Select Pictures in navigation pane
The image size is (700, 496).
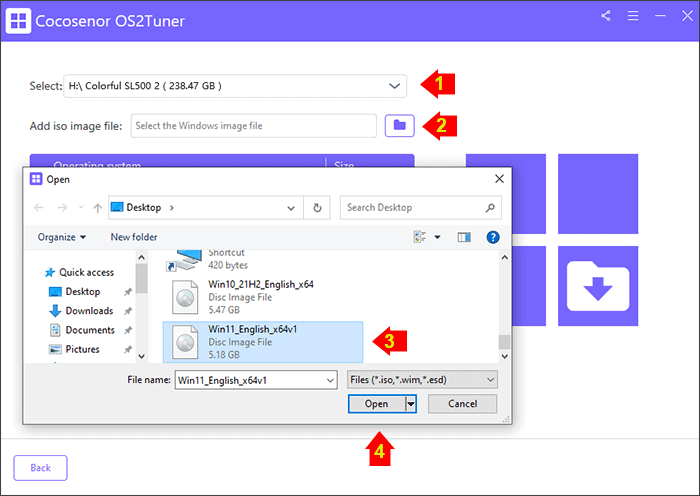click(74, 349)
